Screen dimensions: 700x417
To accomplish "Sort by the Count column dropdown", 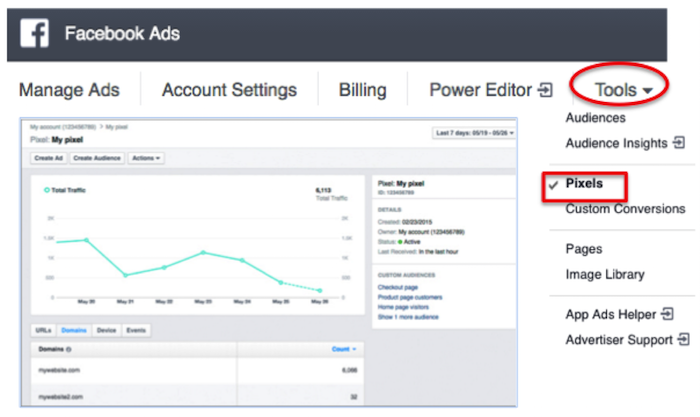I will [x=344, y=349].
